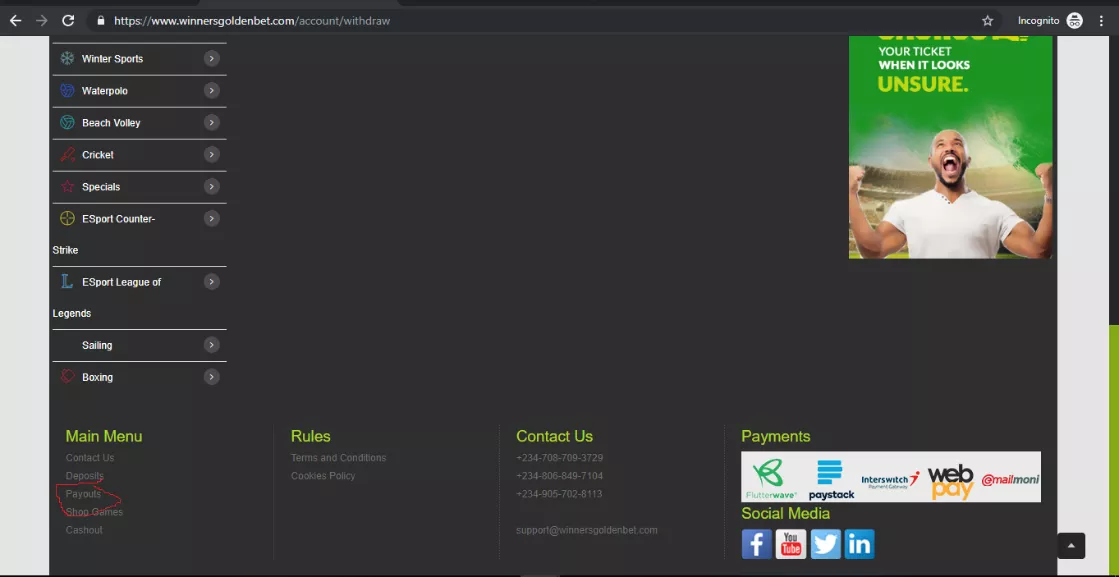Click the Cricket sport icon
Viewport: 1119px width, 577px height.
[x=67, y=155]
